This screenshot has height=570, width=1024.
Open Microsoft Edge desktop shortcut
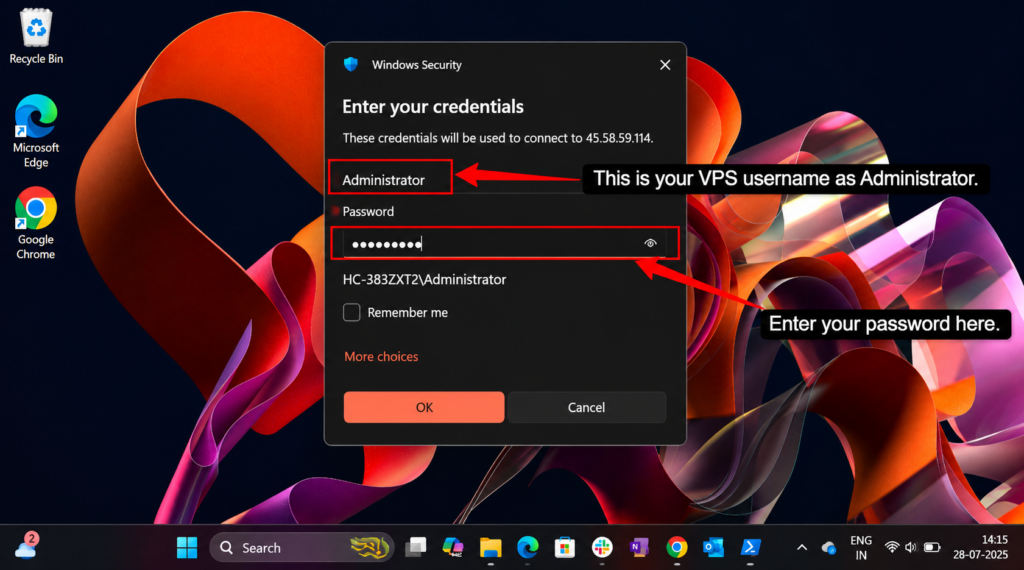[x=36, y=132]
